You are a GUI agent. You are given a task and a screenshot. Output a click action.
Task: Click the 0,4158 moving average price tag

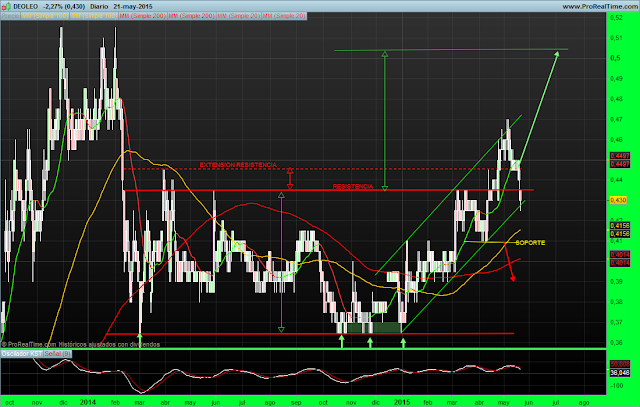click(620, 234)
